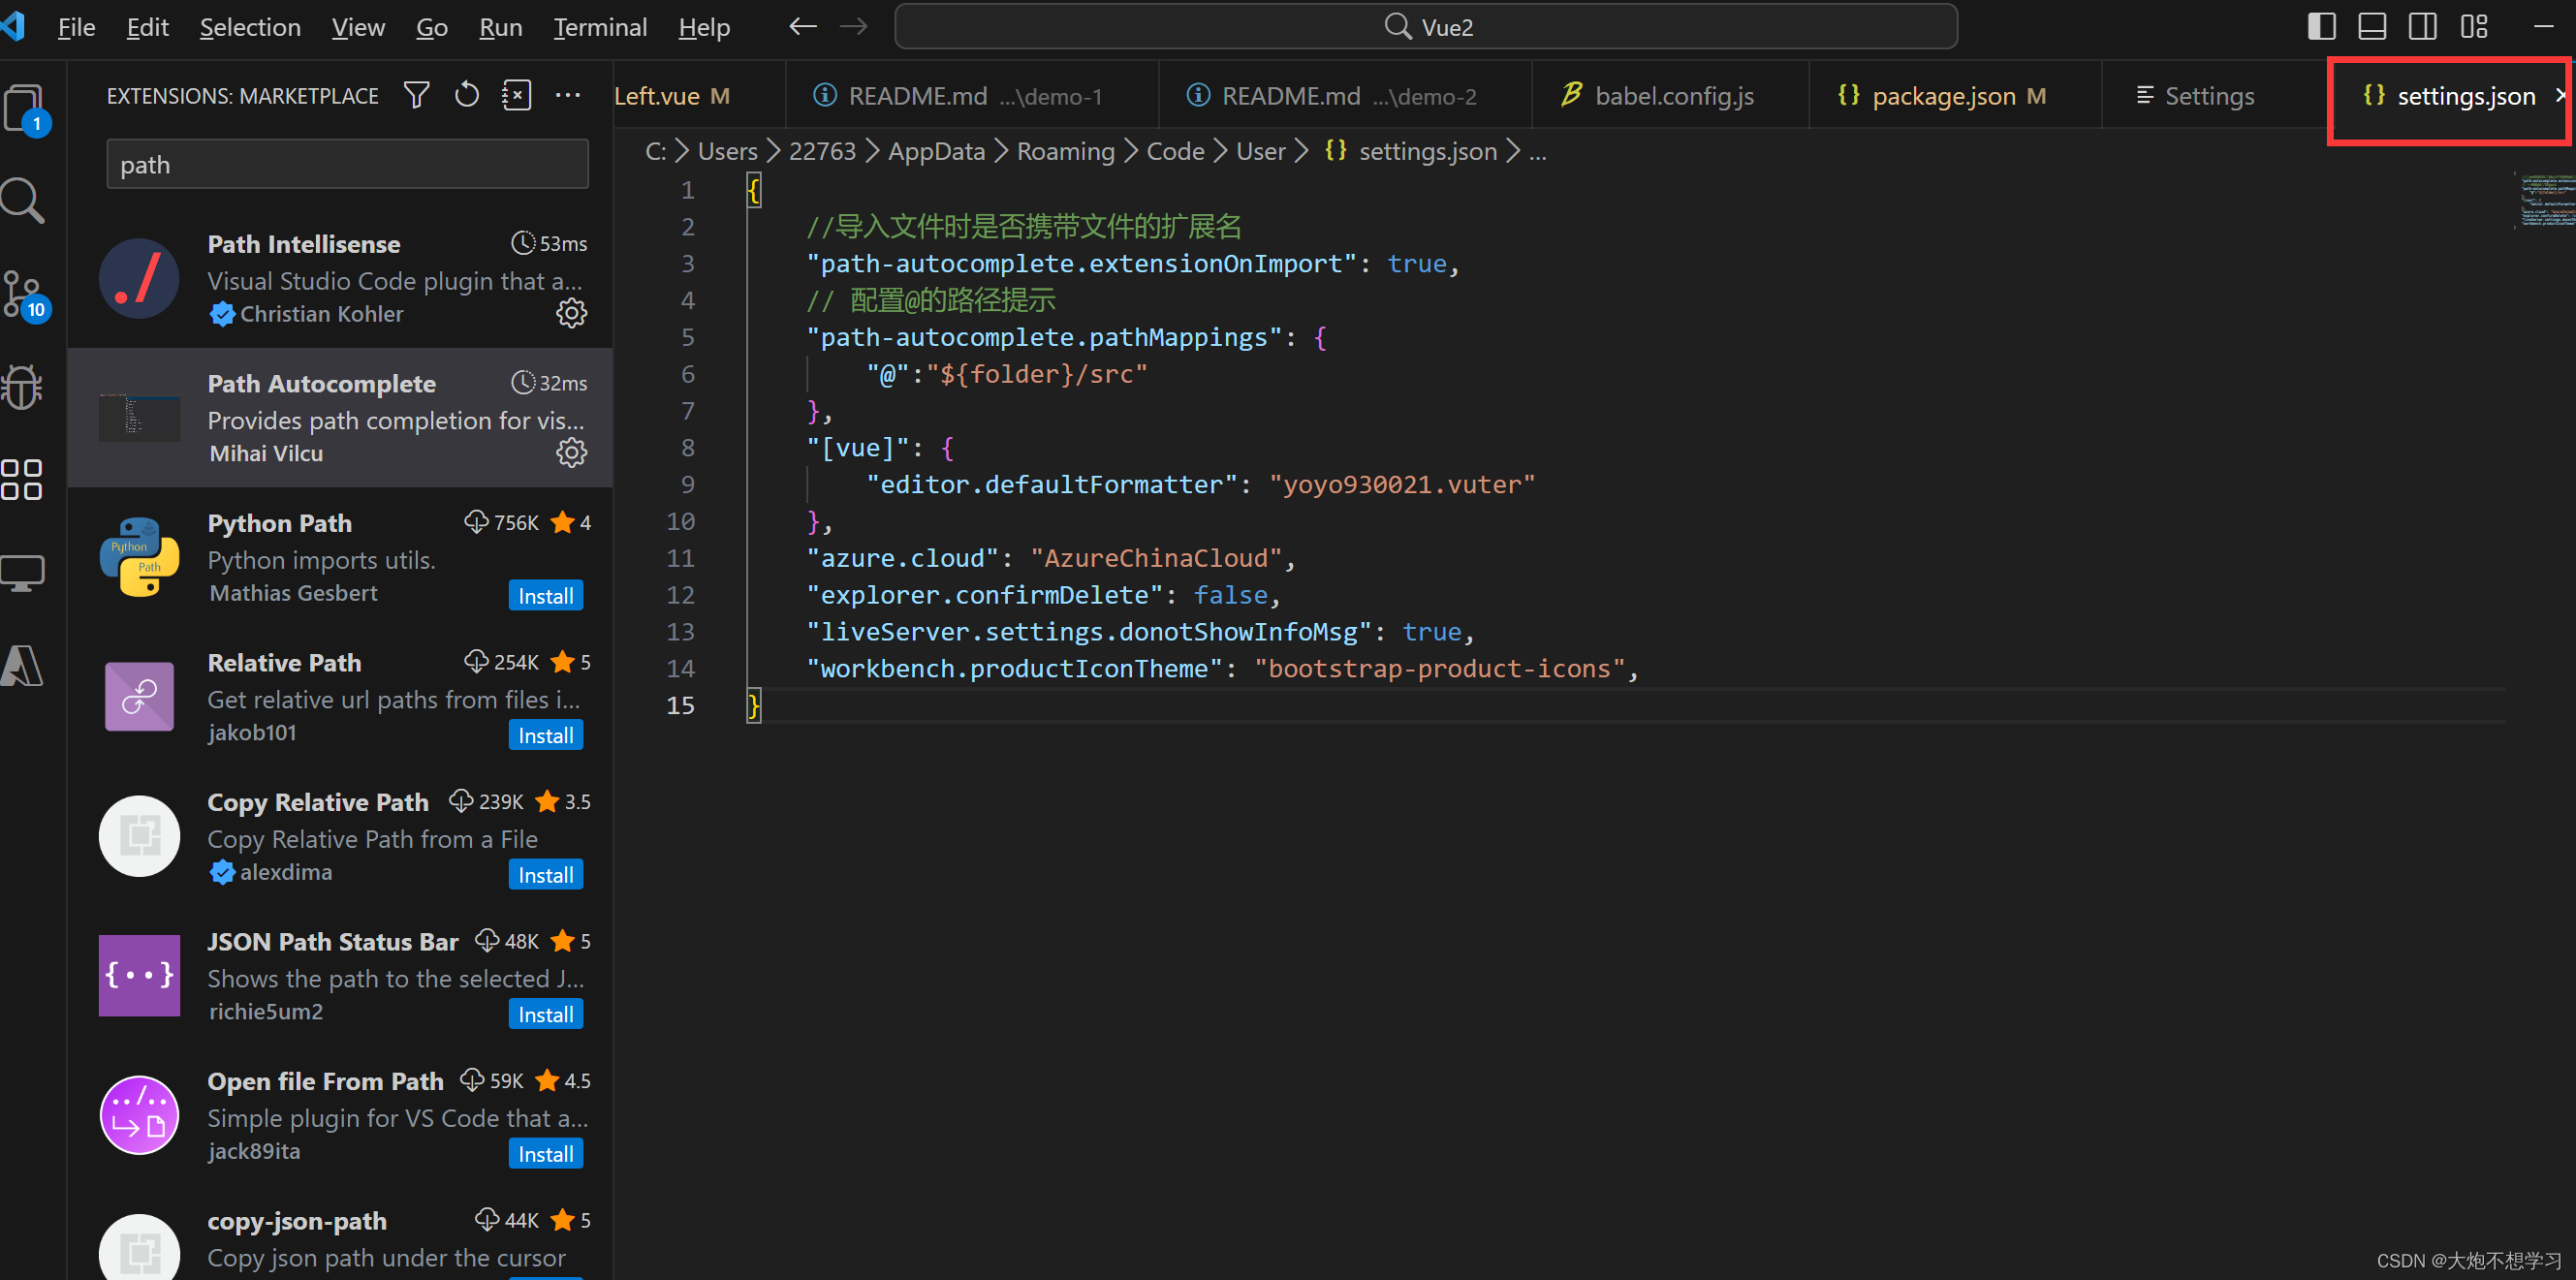
Task: Click Users in the breadcrumb path
Action: tap(727, 151)
